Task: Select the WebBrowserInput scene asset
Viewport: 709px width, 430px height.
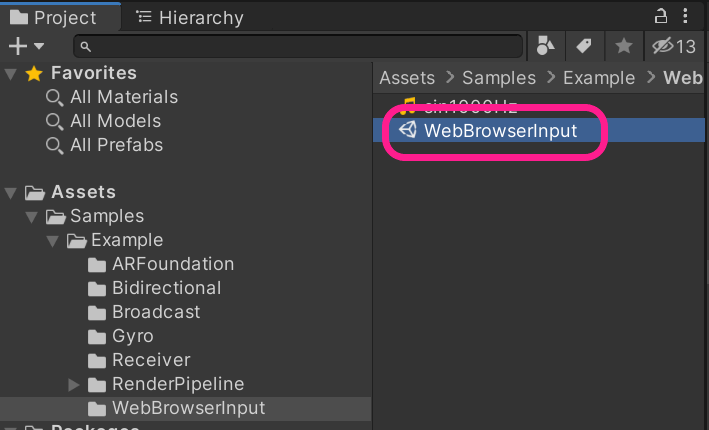Action: click(x=499, y=131)
